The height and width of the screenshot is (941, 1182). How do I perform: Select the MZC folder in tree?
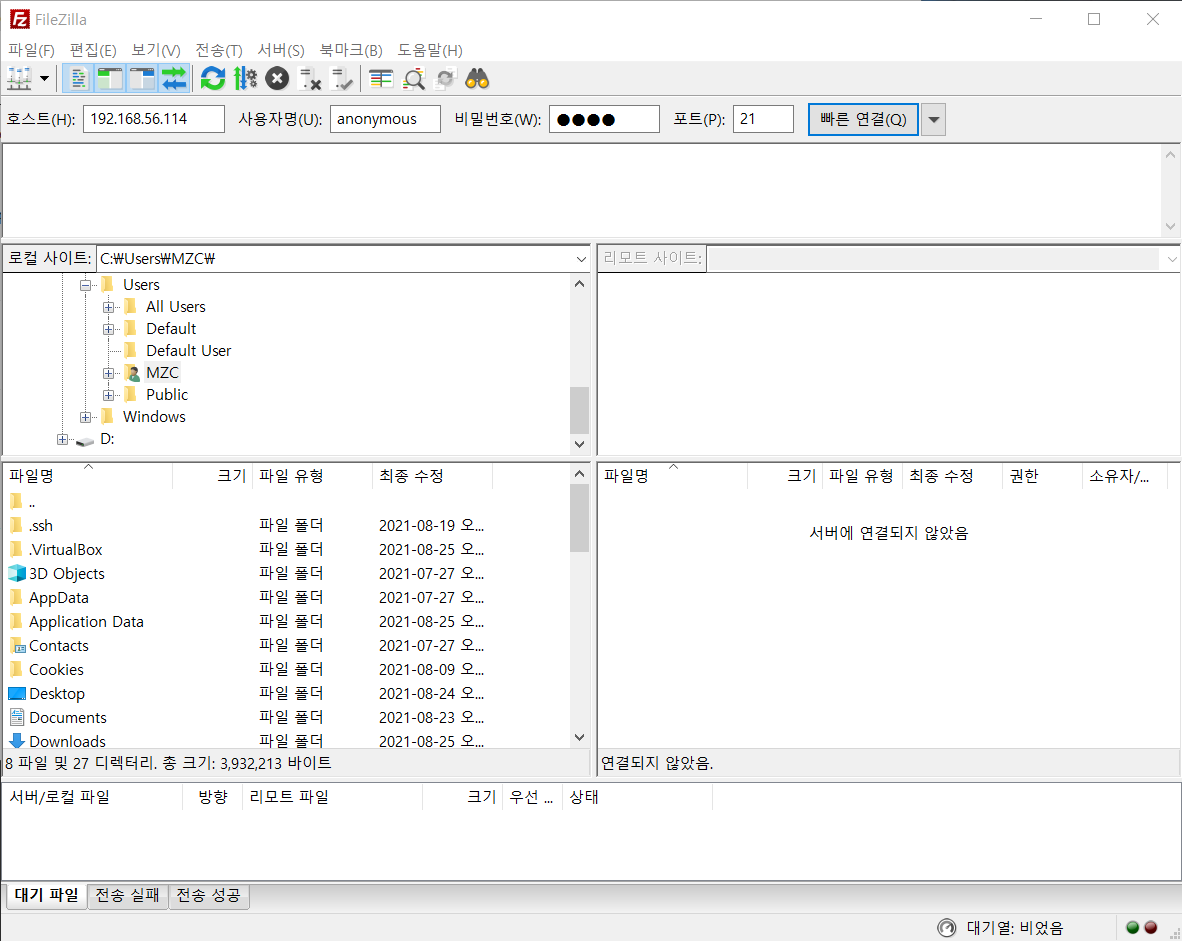click(x=162, y=372)
